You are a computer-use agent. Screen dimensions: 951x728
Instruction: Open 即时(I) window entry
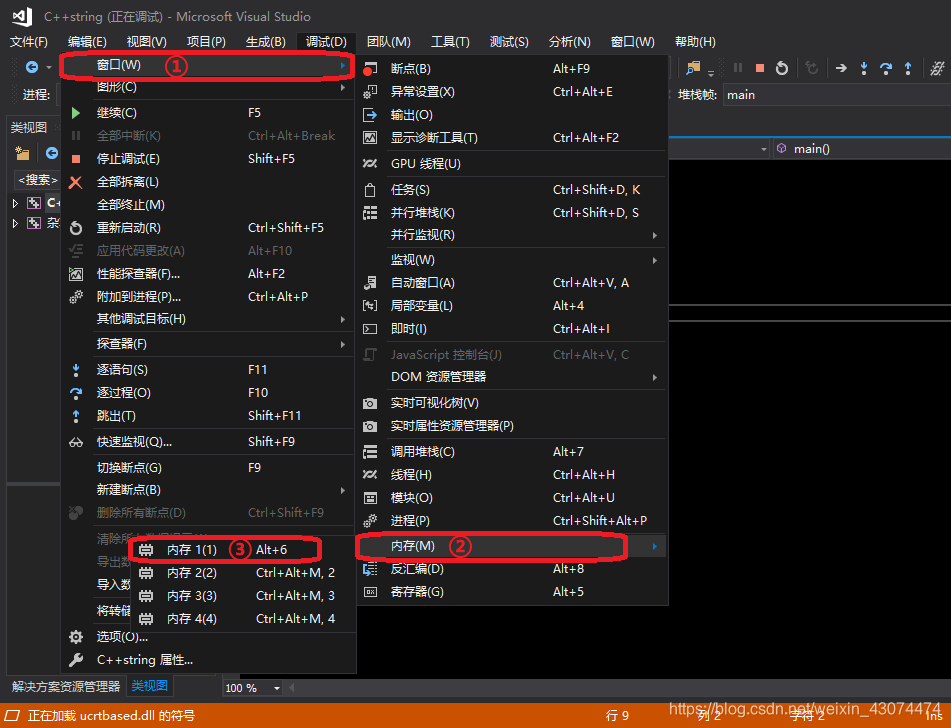pos(512,329)
